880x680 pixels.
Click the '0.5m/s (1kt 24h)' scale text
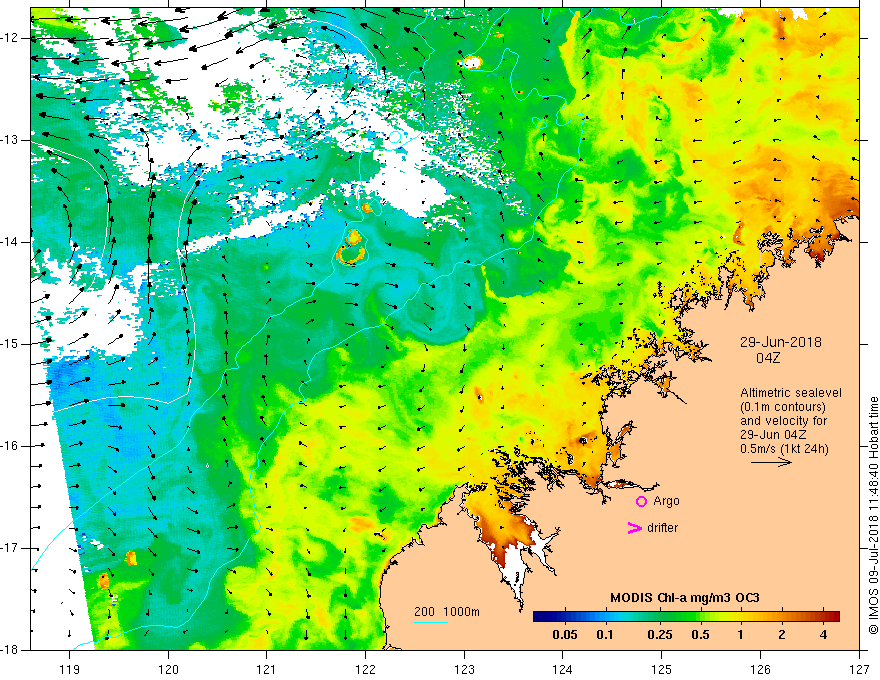(x=784, y=449)
